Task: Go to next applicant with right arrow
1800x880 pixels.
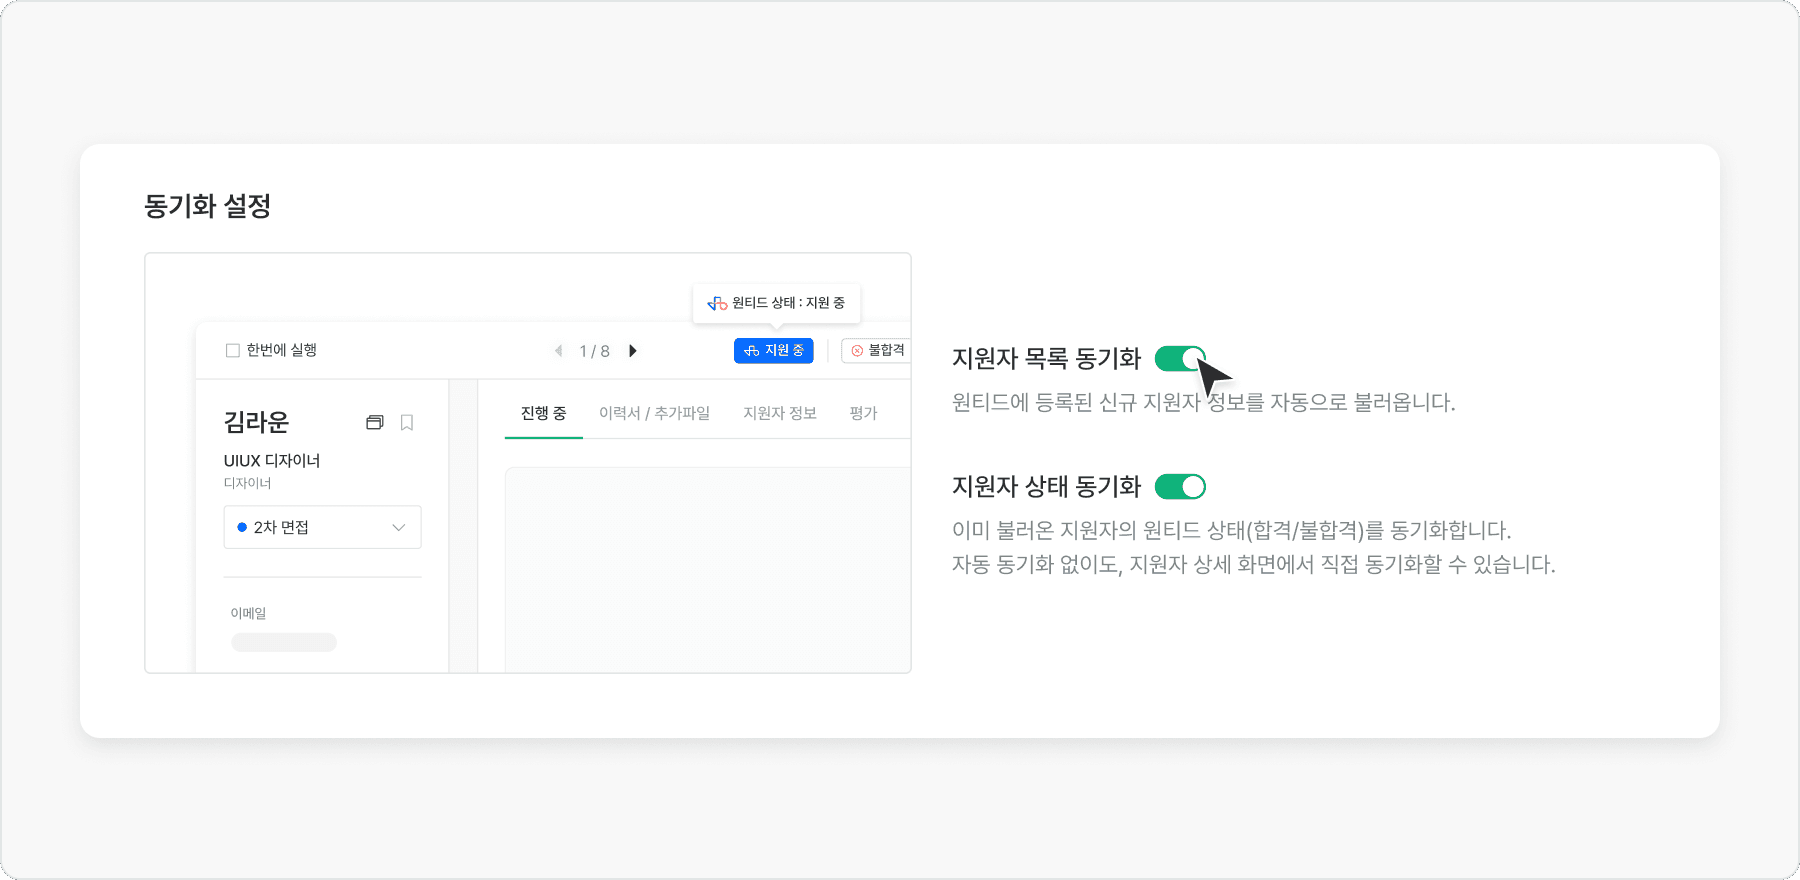Action: coord(633,351)
